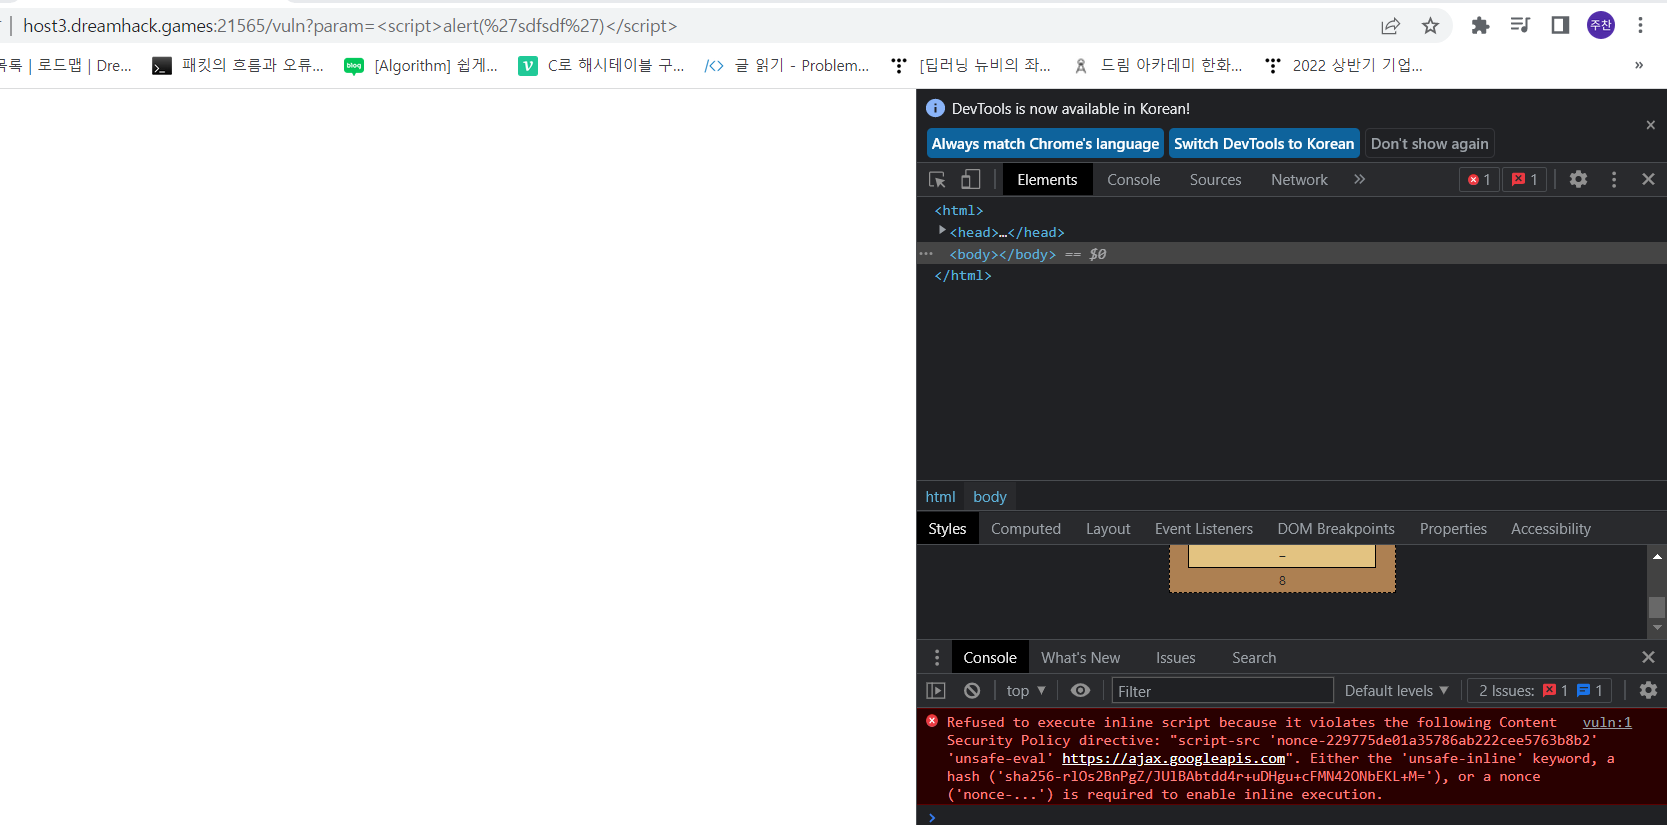1667x825 pixels.
Task: Show more DevTools tabs chevron
Action: click(1359, 179)
